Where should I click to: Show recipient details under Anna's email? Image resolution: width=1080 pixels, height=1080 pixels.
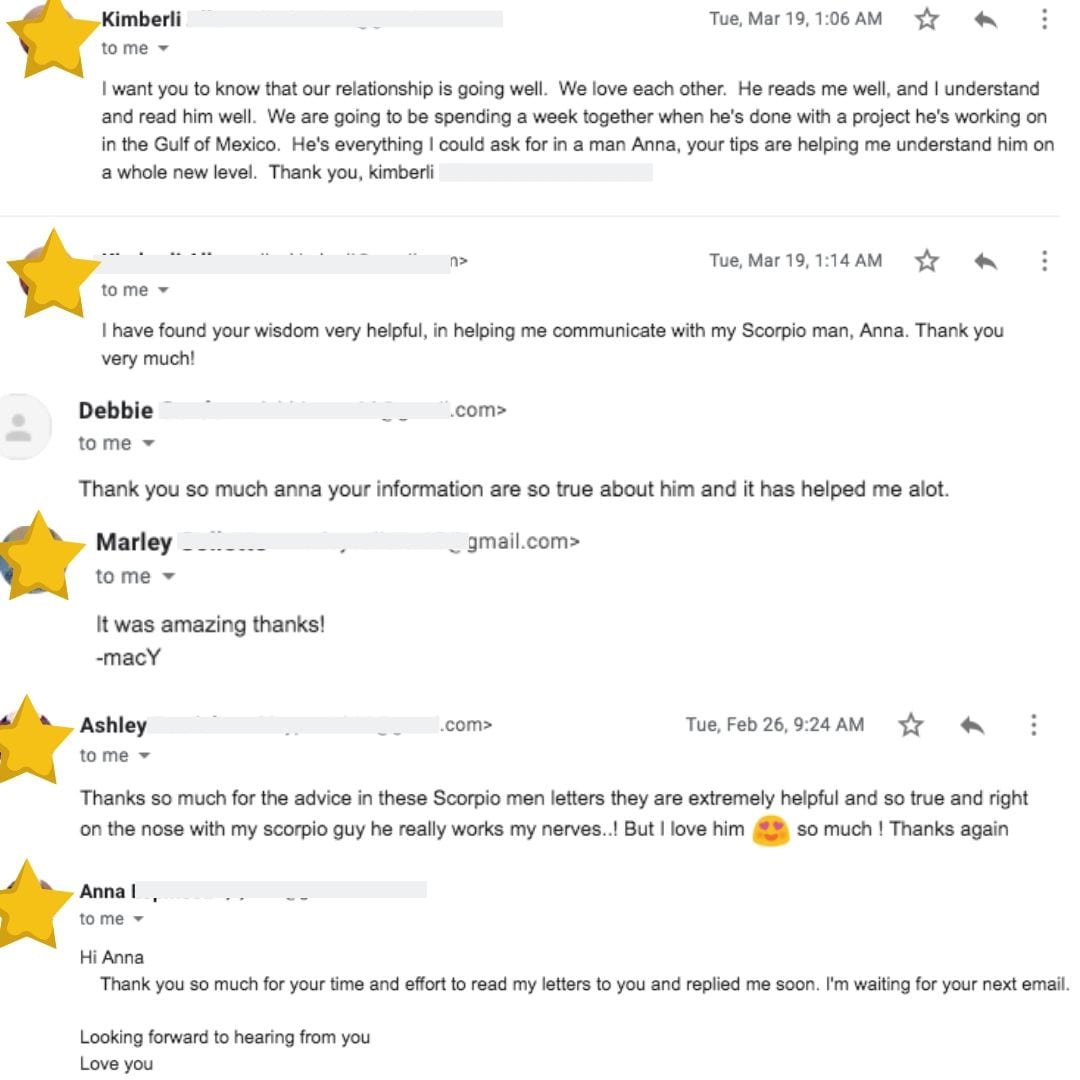pos(139,920)
